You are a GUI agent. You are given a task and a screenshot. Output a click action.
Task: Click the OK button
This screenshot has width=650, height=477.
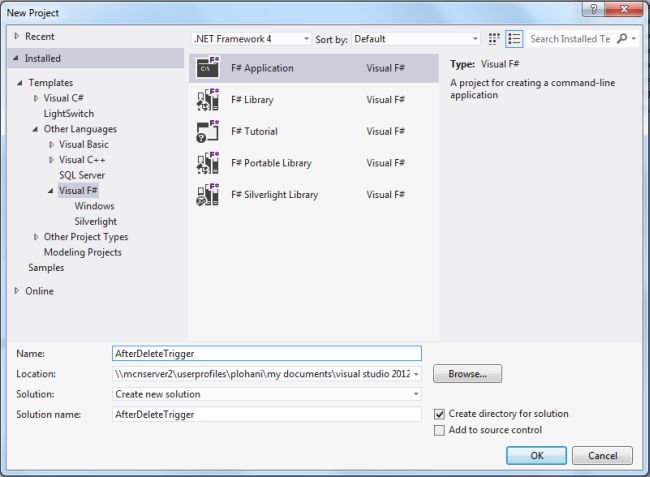(536, 455)
